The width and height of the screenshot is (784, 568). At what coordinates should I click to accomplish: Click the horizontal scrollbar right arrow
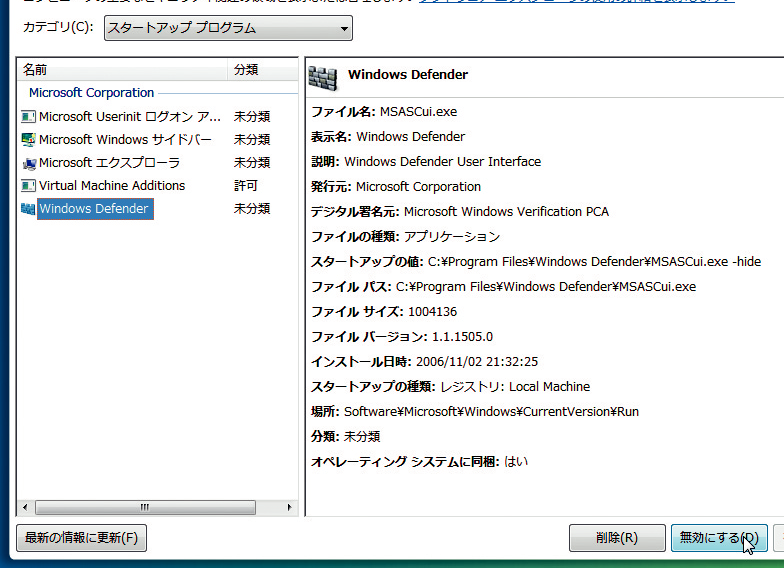pos(290,508)
